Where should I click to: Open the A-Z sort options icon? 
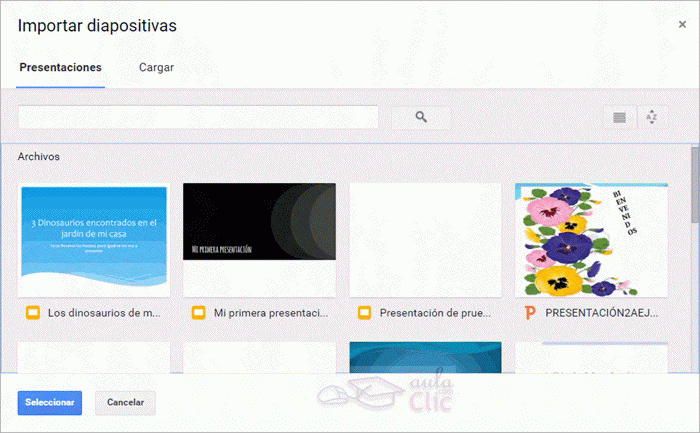(652, 117)
